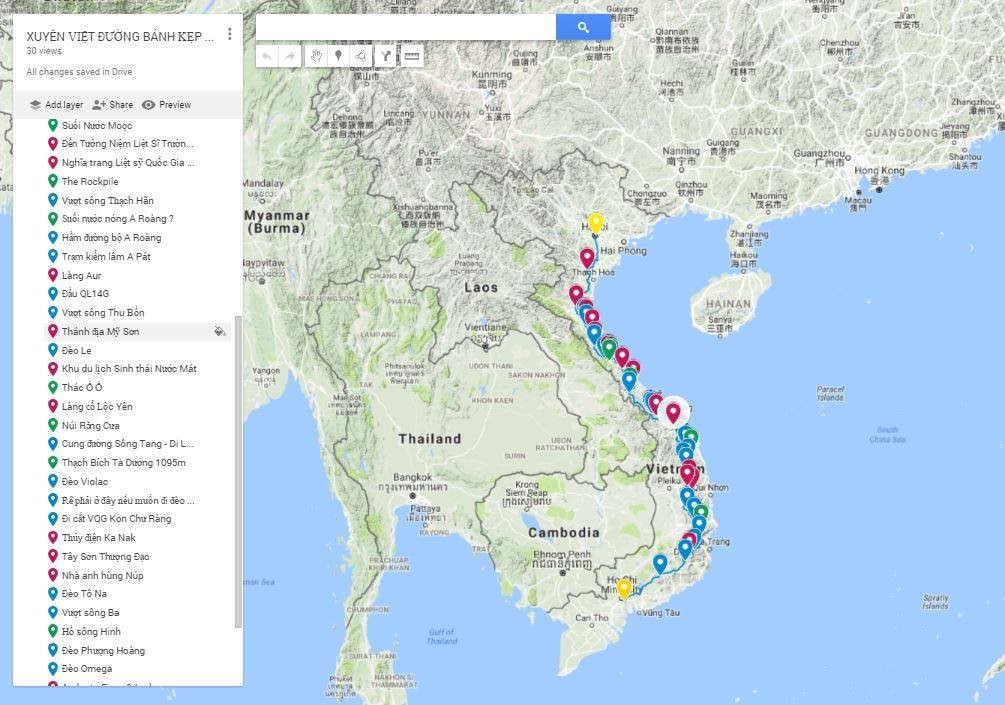Click the side panel's vertical scrollbar
Viewport: 1005px width, 705px height.
point(238,470)
